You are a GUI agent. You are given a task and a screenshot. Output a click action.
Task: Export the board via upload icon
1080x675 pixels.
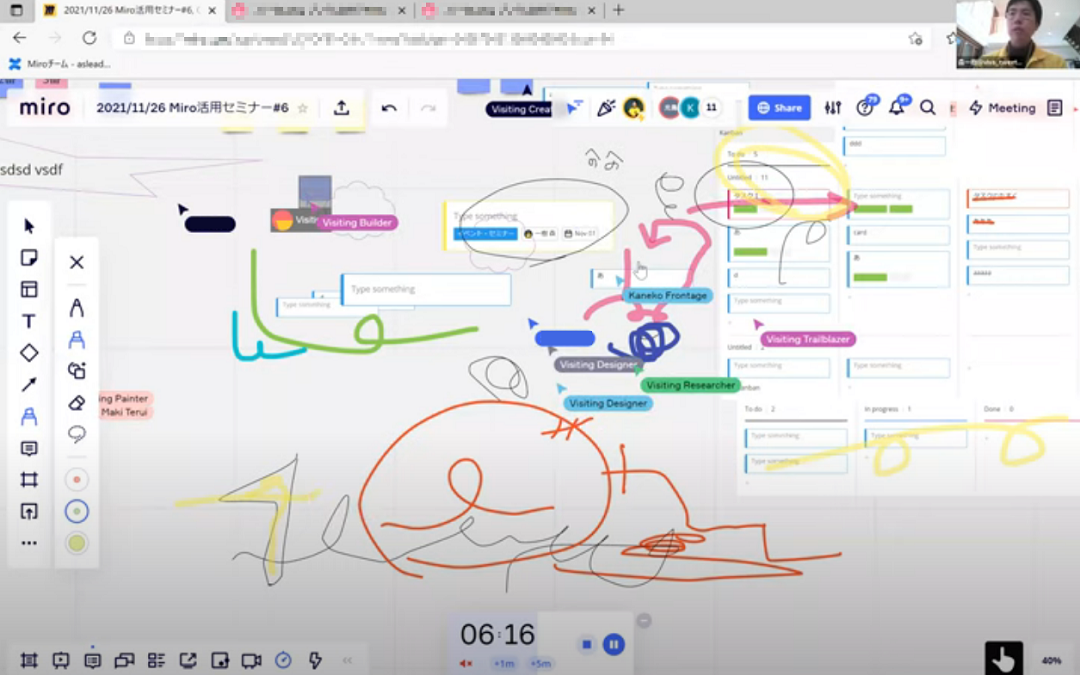(x=341, y=108)
